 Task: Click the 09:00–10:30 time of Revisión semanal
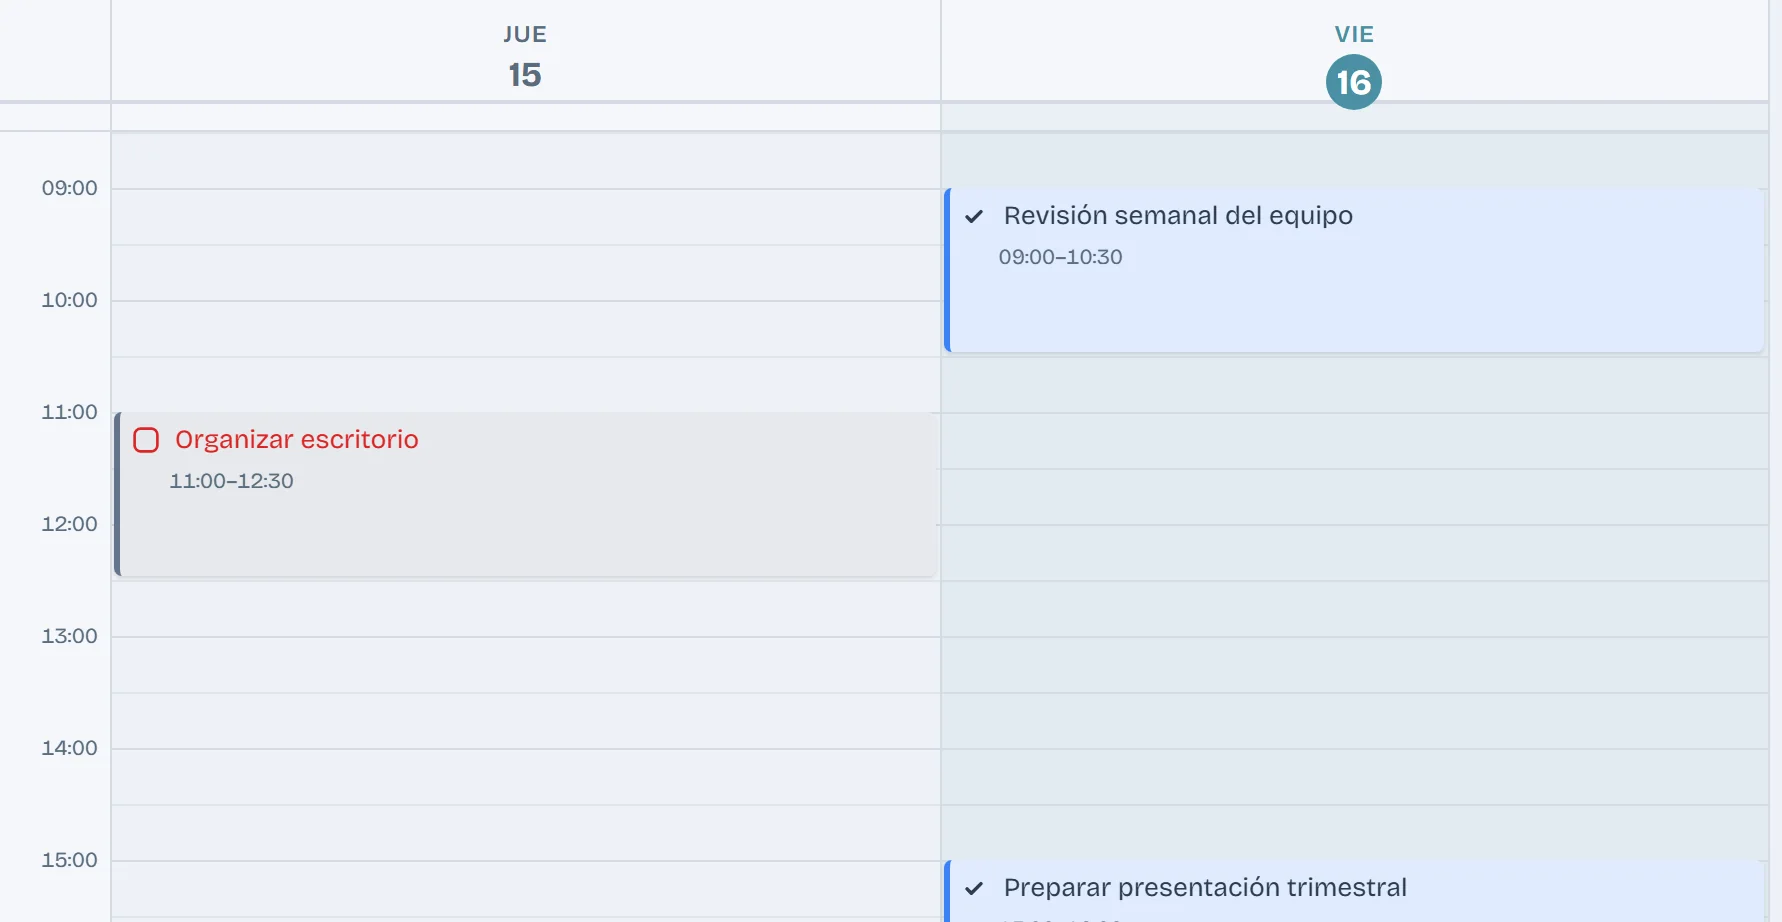[1060, 257]
